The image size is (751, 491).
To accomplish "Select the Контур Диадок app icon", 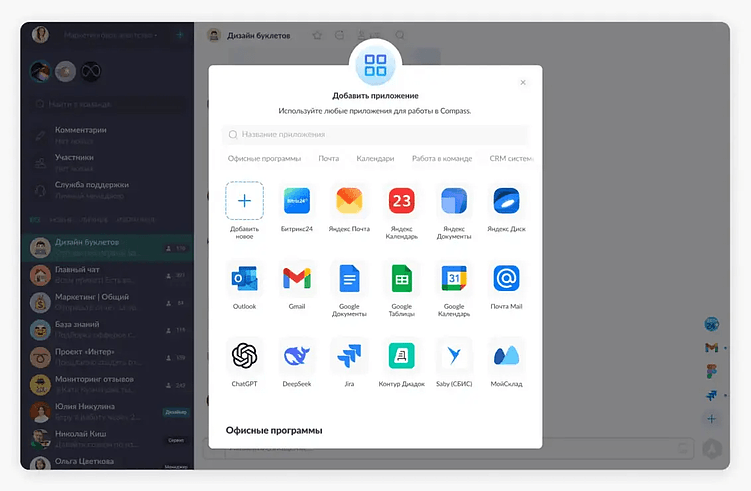I will point(401,356).
